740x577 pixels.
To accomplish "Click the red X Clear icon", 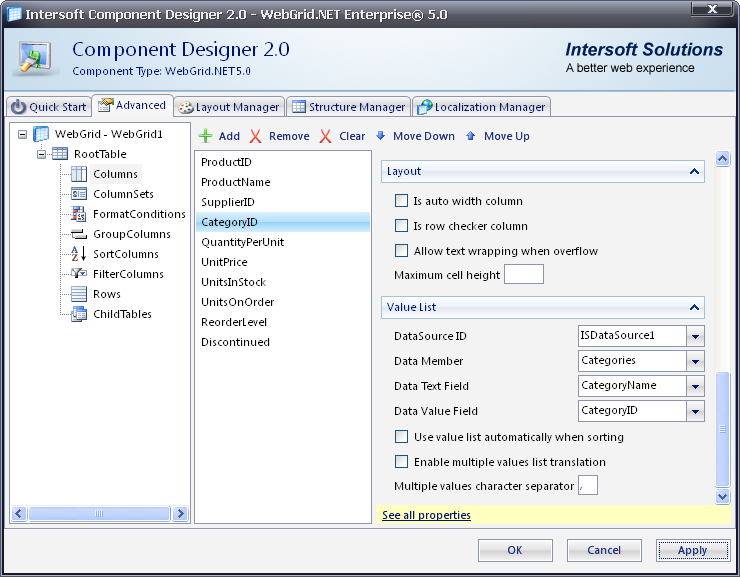I will pyautogui.click(x=325, y=136).
